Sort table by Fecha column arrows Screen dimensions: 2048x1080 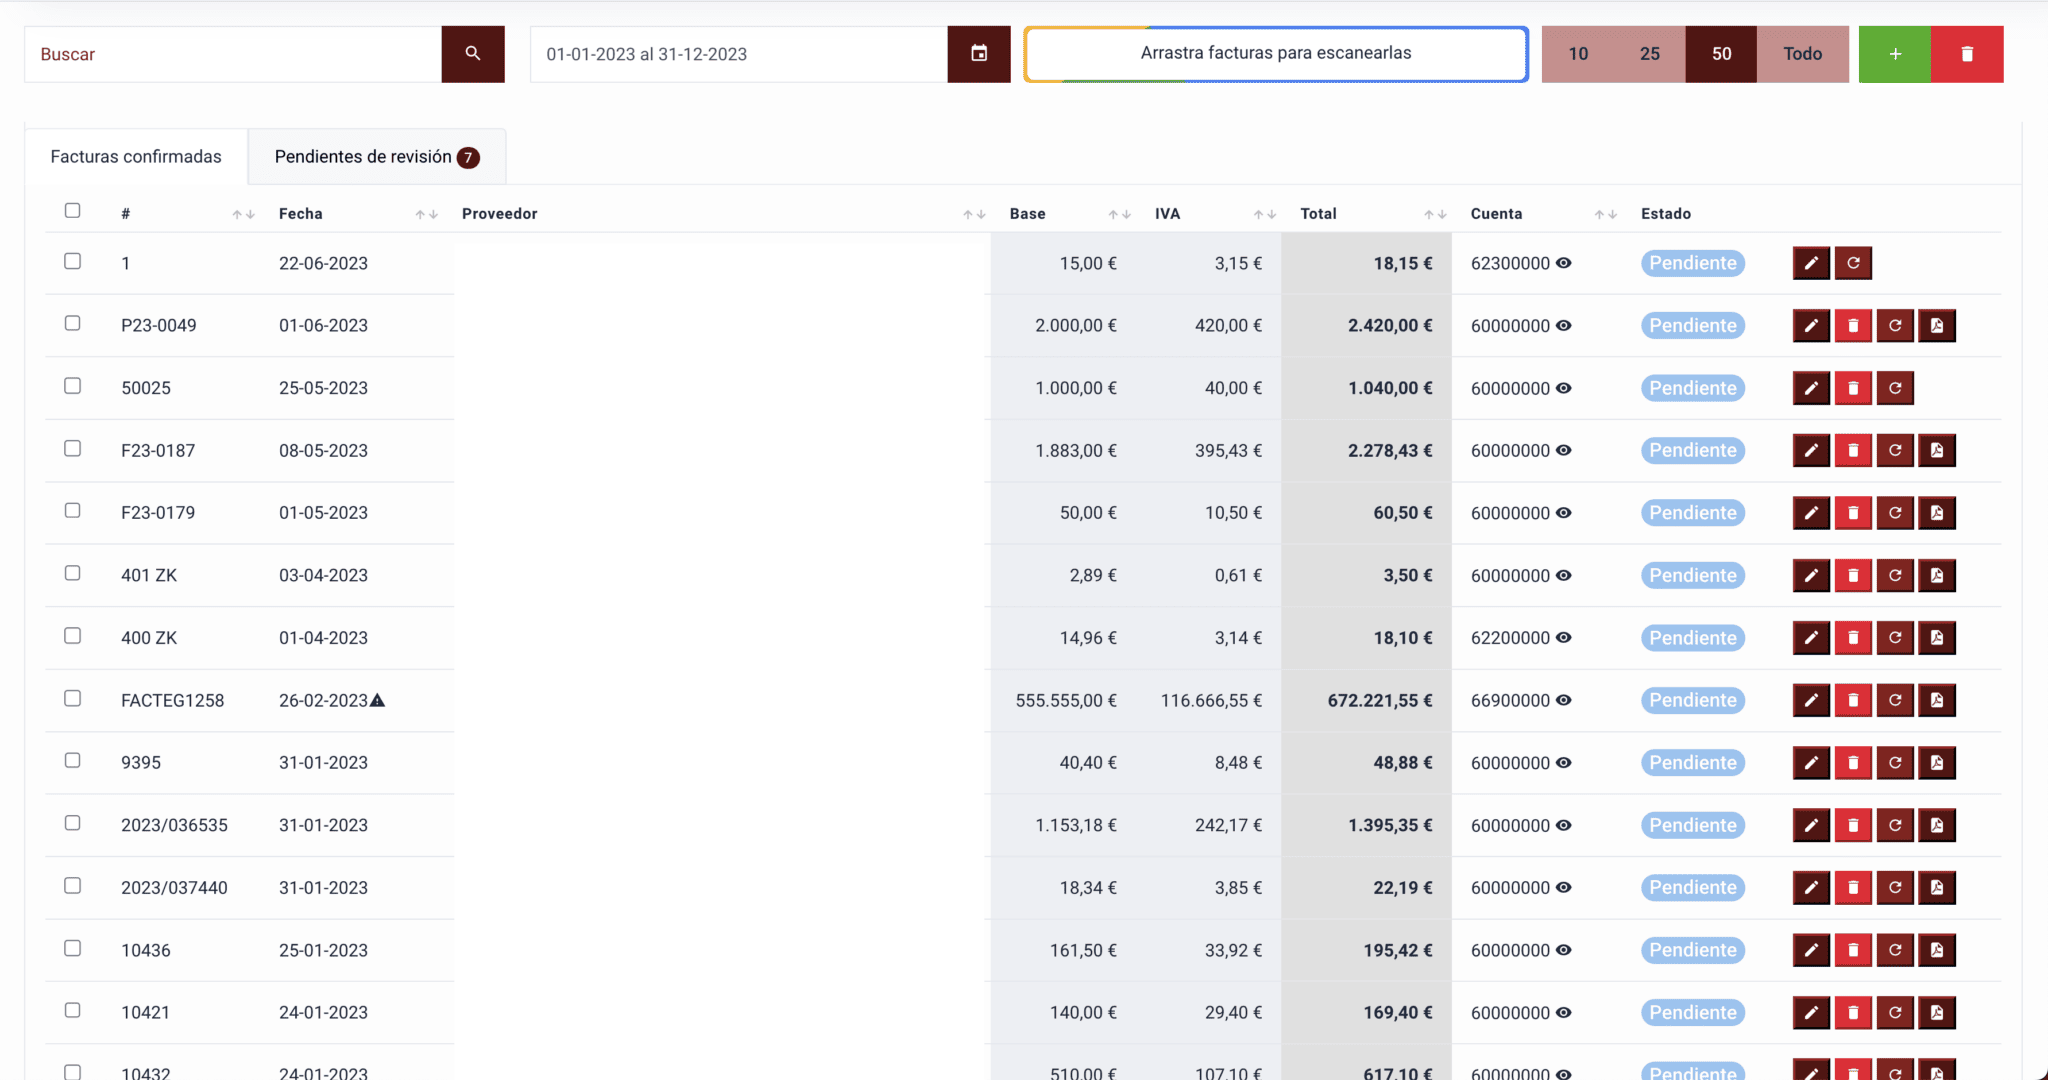[426, 215]
